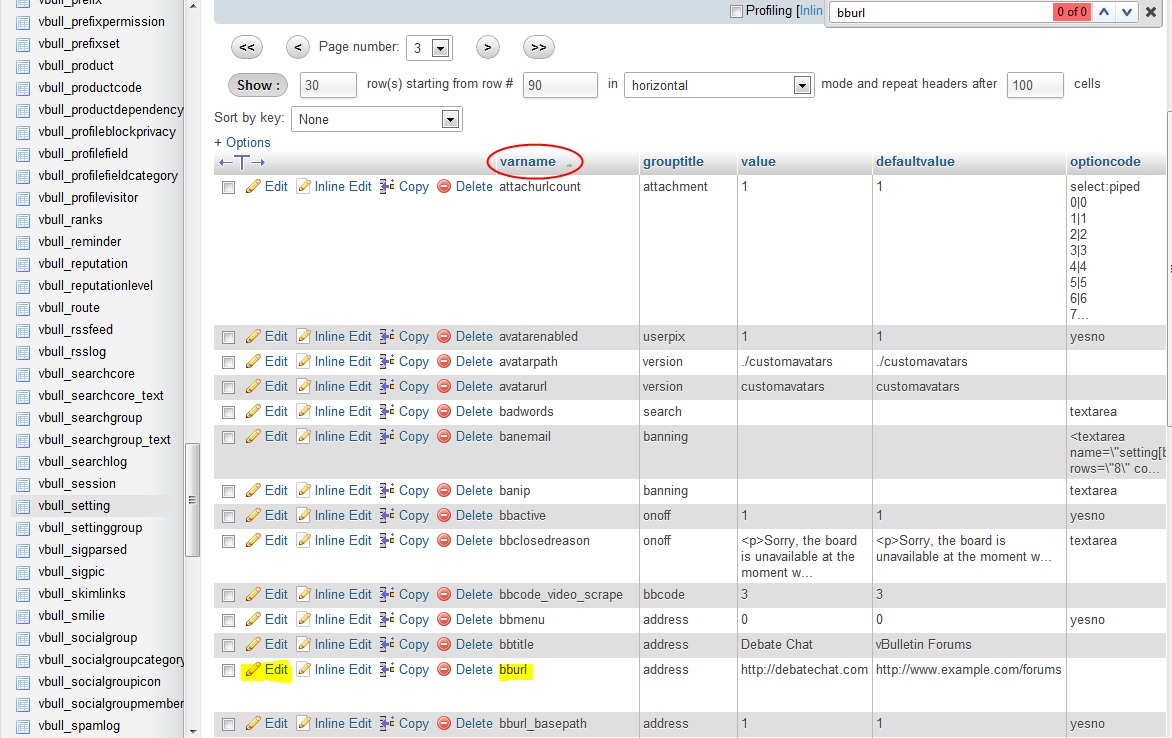Select the badwords row checkbox
Image resolution: width=1172 pixels, height=738 pixels.
point(229,413)
